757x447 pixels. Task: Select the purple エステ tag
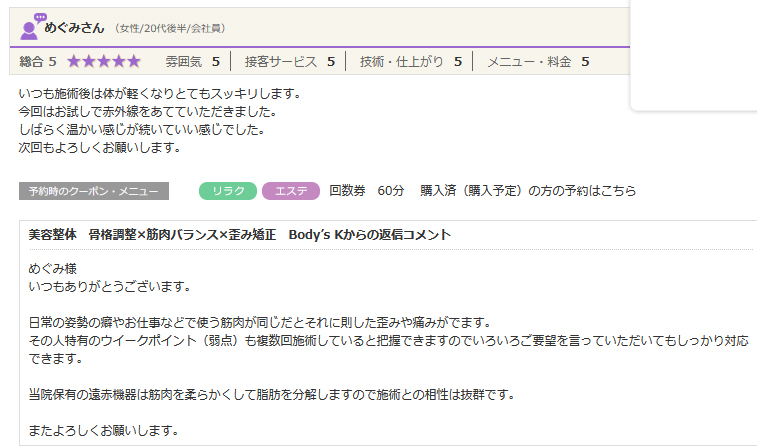(290, 191)
